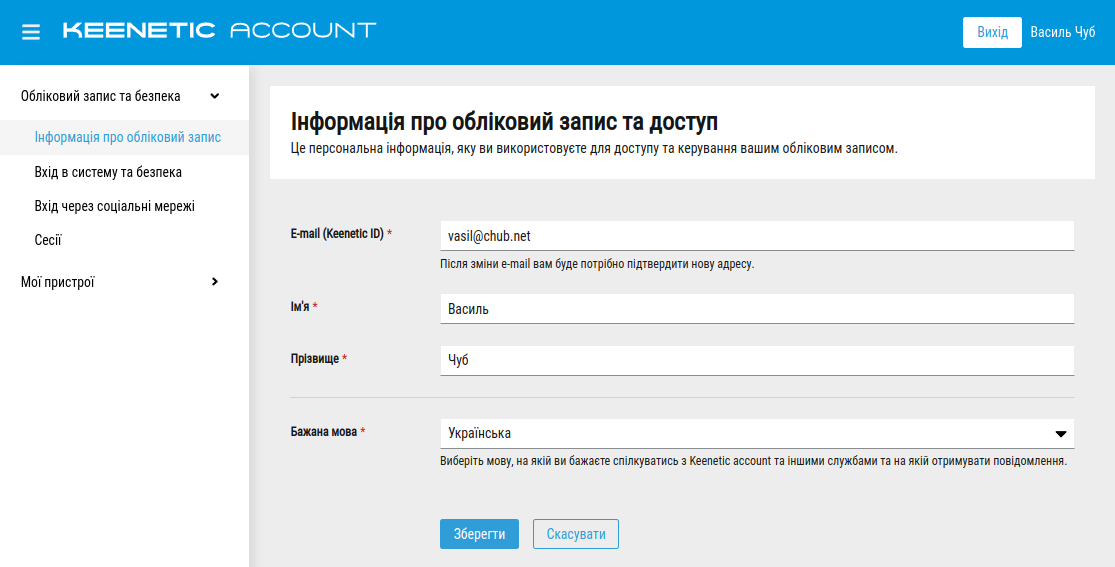Click the Василь Чуб username in header
Viewport: 1115px width, 567px height.
tap(1062, 32)
